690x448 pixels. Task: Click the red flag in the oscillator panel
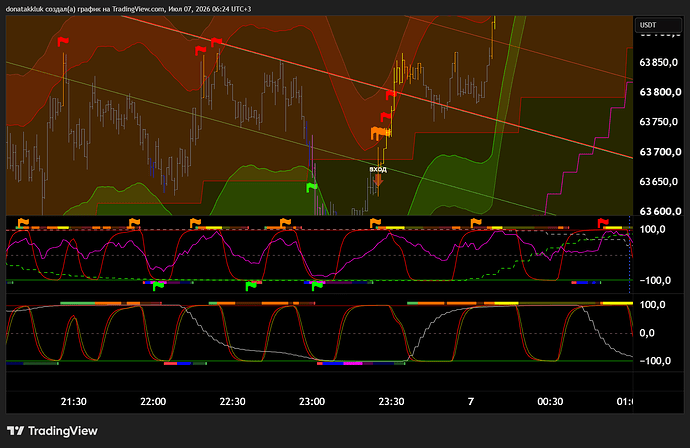[x=603, y=223]
